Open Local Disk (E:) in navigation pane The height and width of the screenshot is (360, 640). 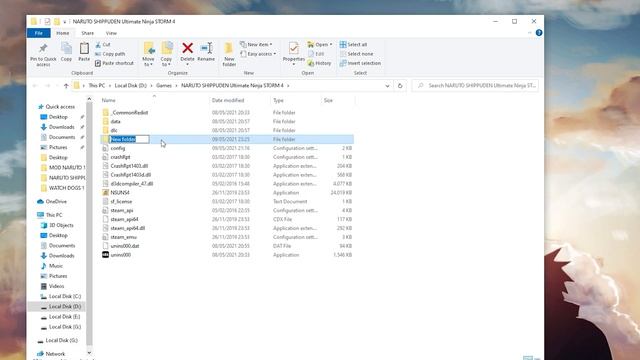point(64,317)
